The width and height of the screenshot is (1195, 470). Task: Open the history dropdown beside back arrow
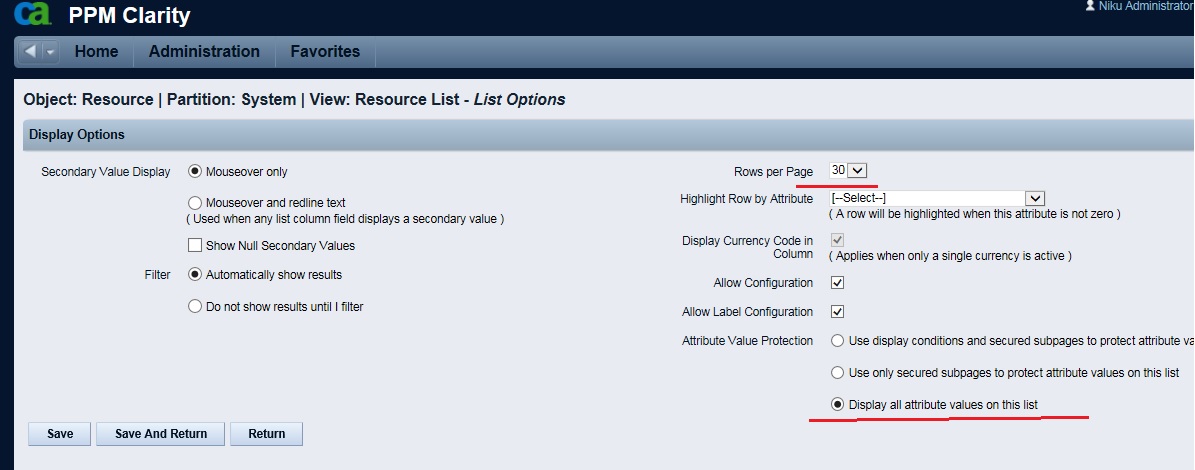[50, 52]
